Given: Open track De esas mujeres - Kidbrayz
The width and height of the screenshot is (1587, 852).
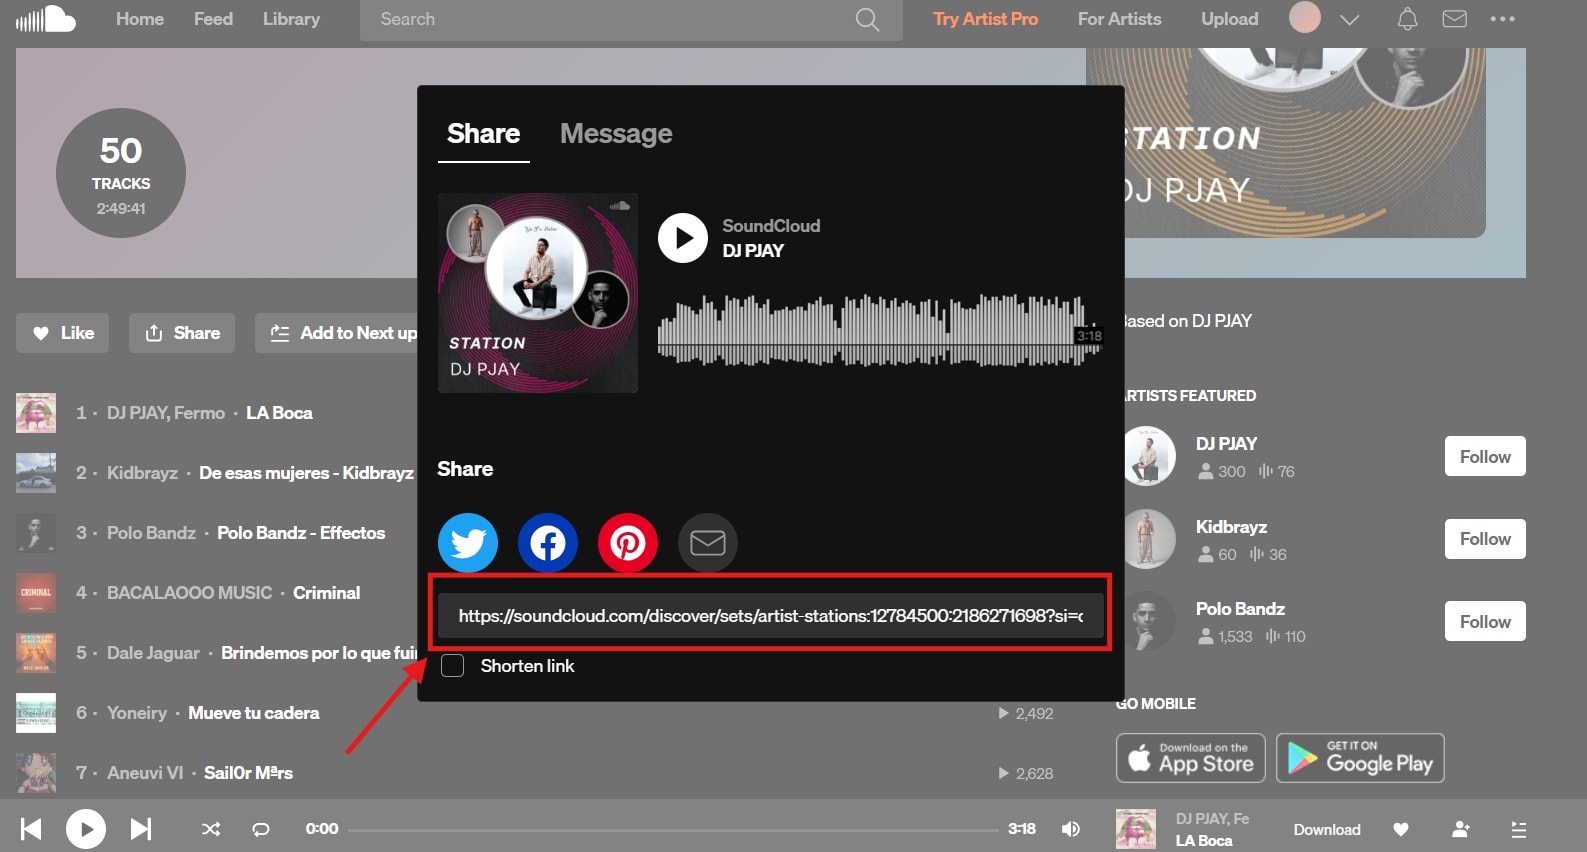Looking at the screenshot, I should [x=306, y=473].
